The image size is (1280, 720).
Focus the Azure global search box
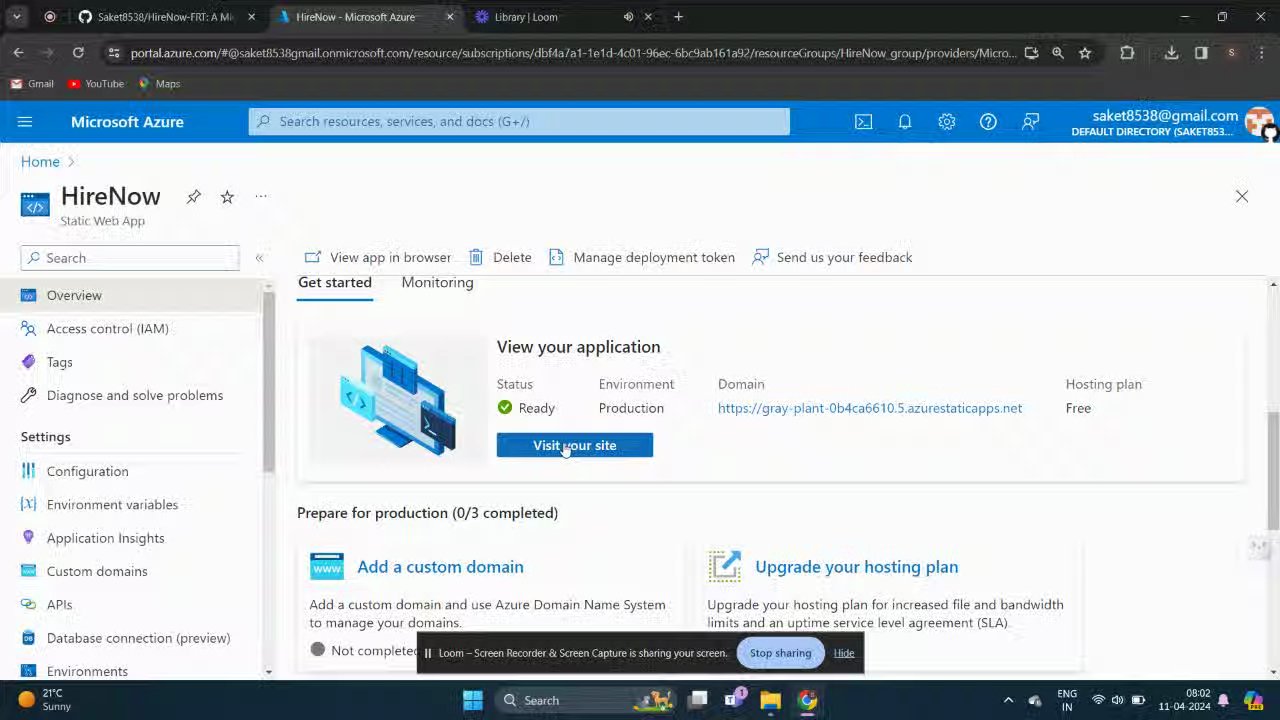pos(519,122)
